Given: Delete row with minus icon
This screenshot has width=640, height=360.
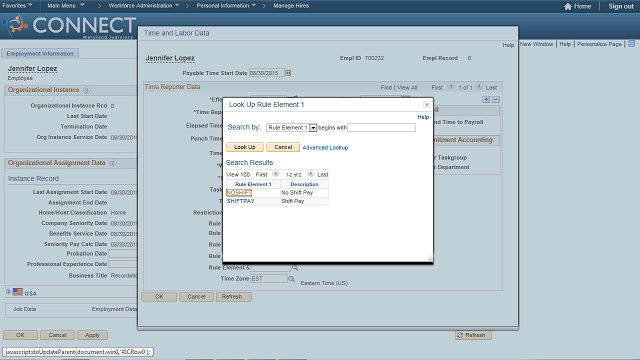Looking at the screenshot, I should (496, 99).
